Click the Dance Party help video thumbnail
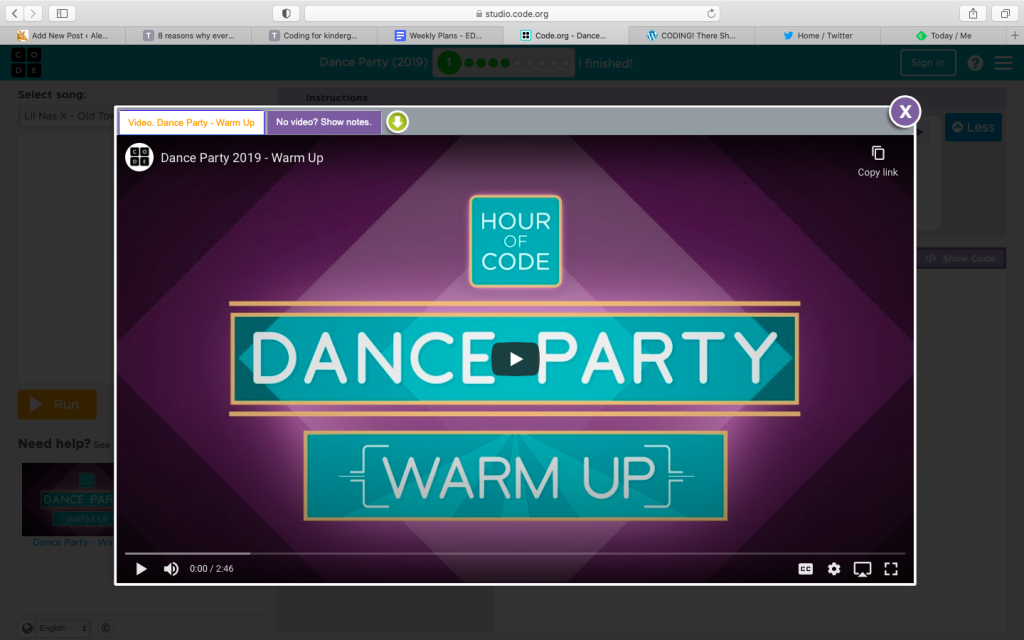Image resolution: width=1024 pixels, height=640 pixels. point(68,500)
